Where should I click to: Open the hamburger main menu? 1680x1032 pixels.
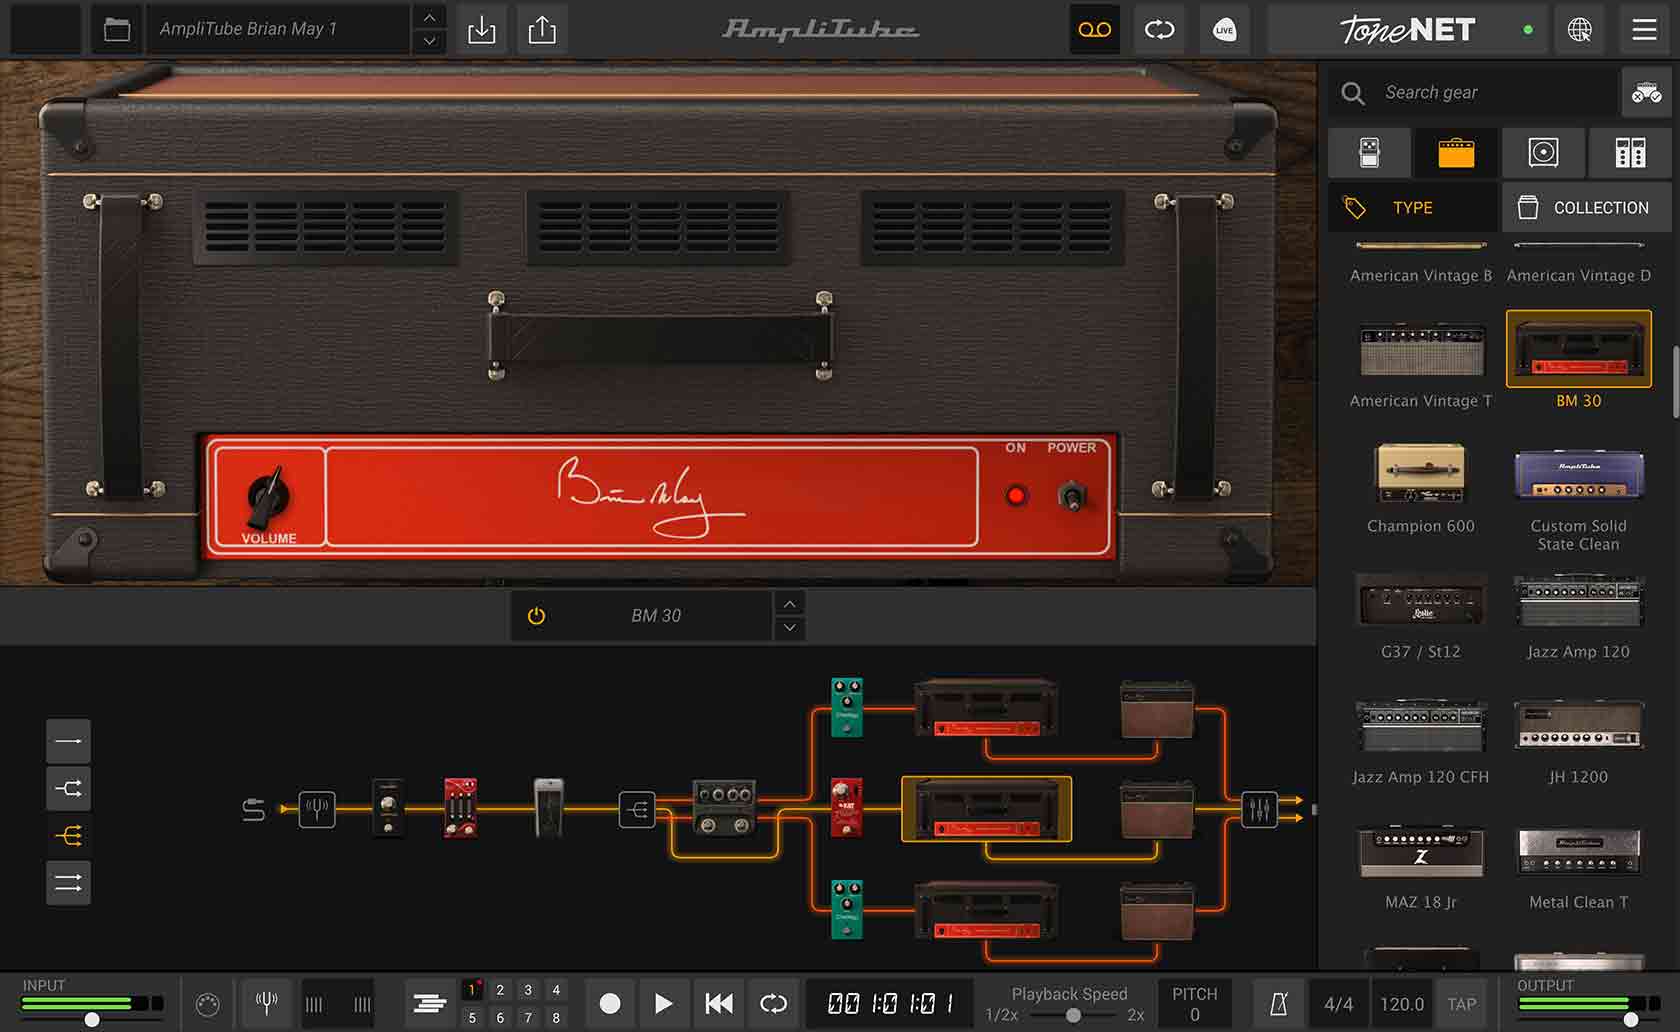tap(1644, 29)
